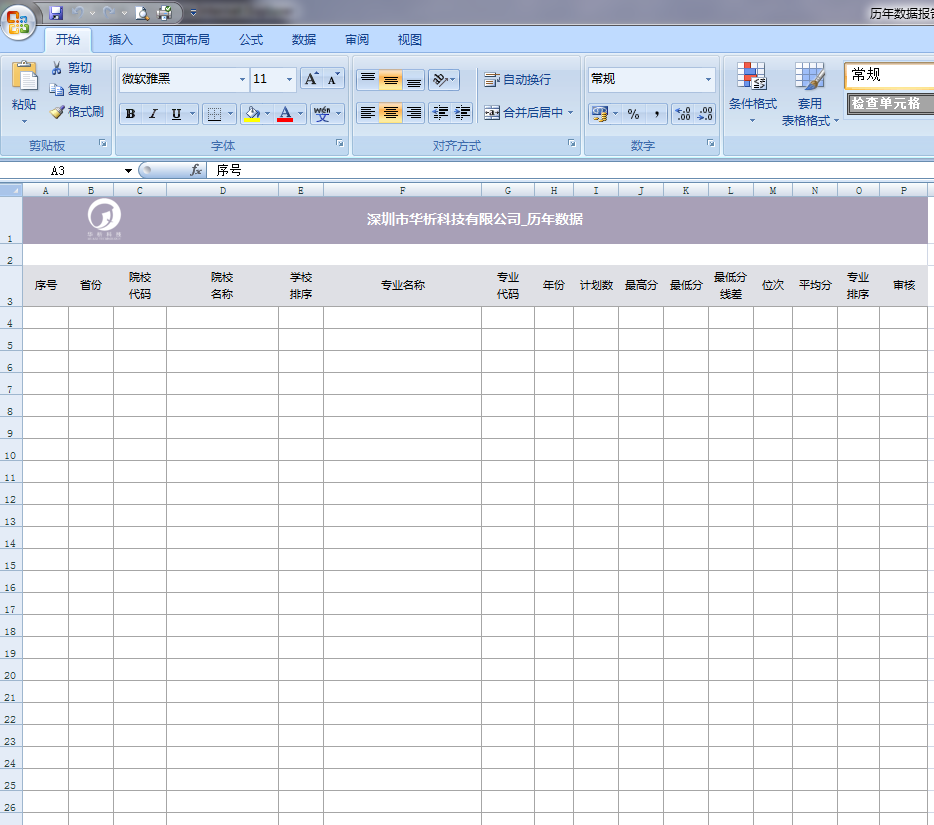Expand the font color dropdown arrow
Image resolution: width=934 pixels, height=825 pixels.
[x=300, y=114]
